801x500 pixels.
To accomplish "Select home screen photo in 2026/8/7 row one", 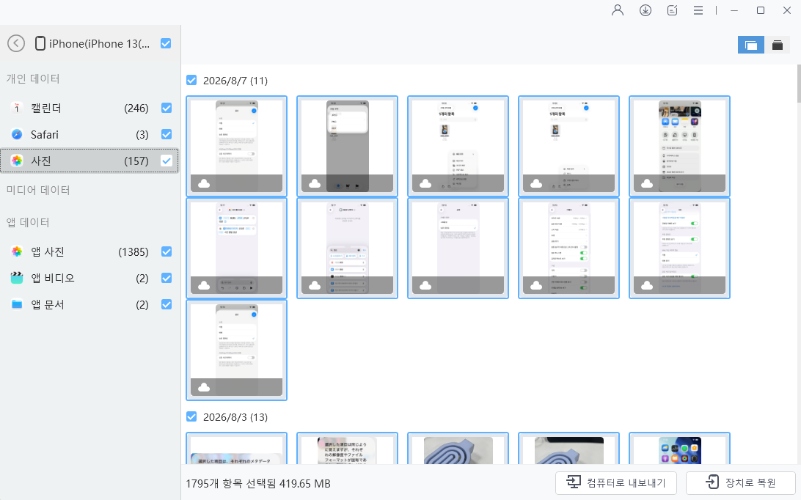I will pyautogui.click(x=679, y=146).
